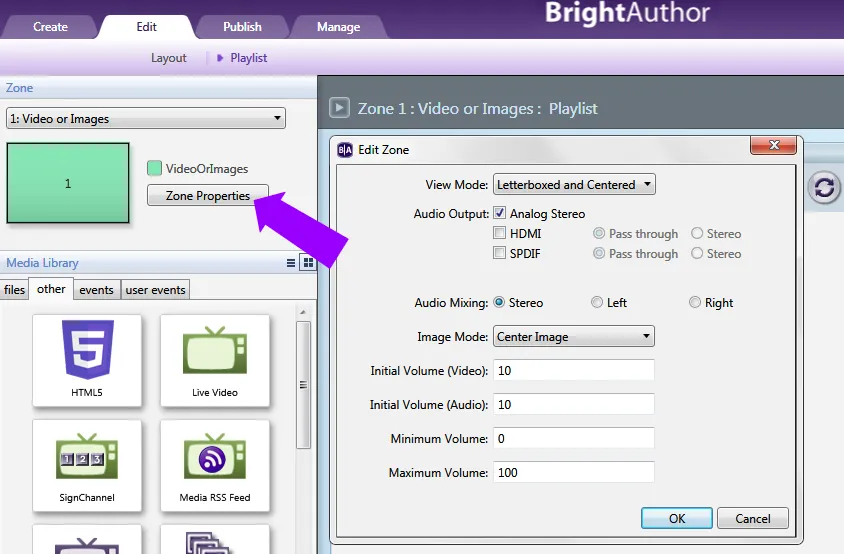
Task: Select the green zone 1 thumbnail
Action: (x=68, y=183)
